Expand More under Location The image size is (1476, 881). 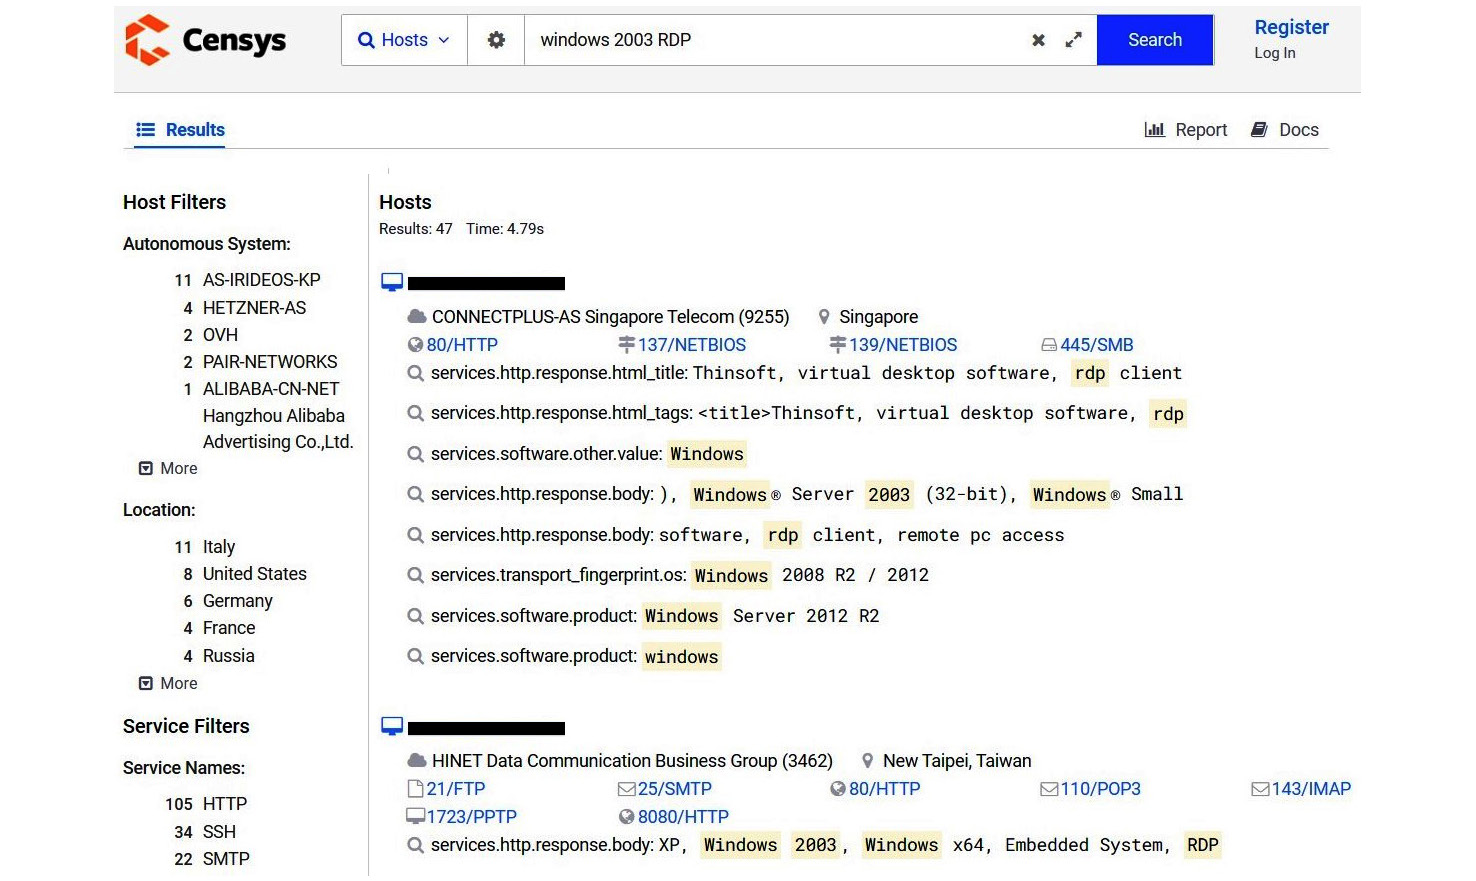168,683
